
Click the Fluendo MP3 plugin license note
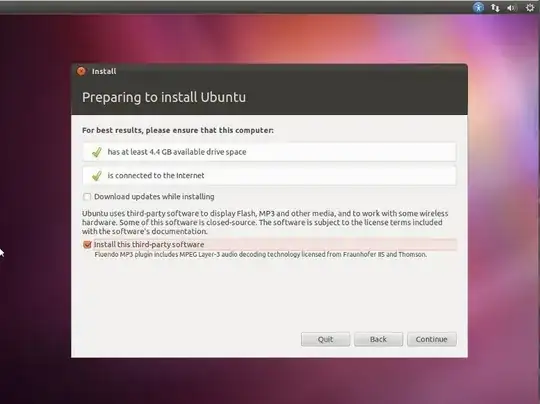[260, 255]
